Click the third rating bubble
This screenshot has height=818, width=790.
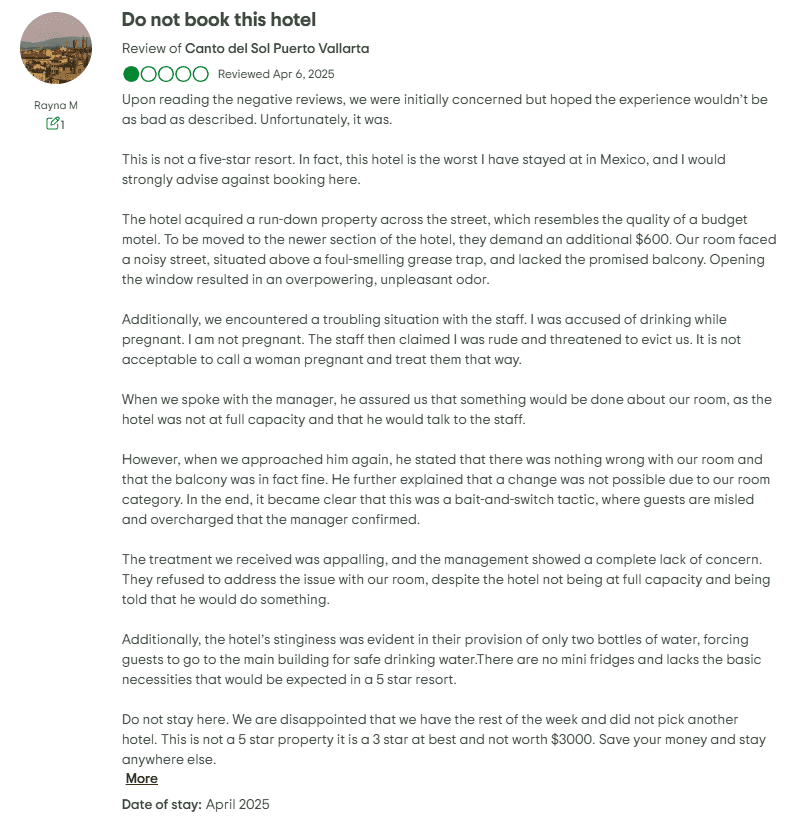pos(166,74)
